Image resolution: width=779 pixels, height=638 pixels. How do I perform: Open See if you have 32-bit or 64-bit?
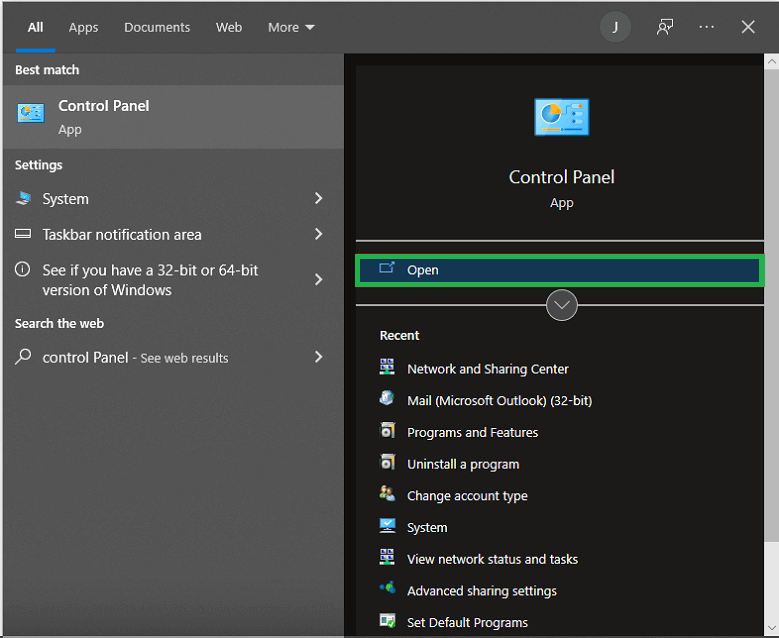pyautogui.click(x=173, y=280)
